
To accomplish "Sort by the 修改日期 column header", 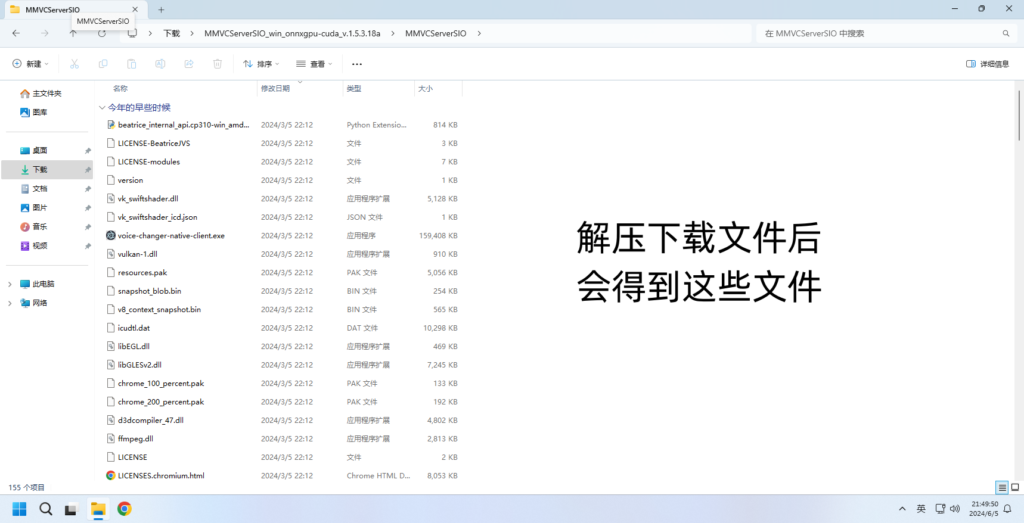I will [276, 88].
